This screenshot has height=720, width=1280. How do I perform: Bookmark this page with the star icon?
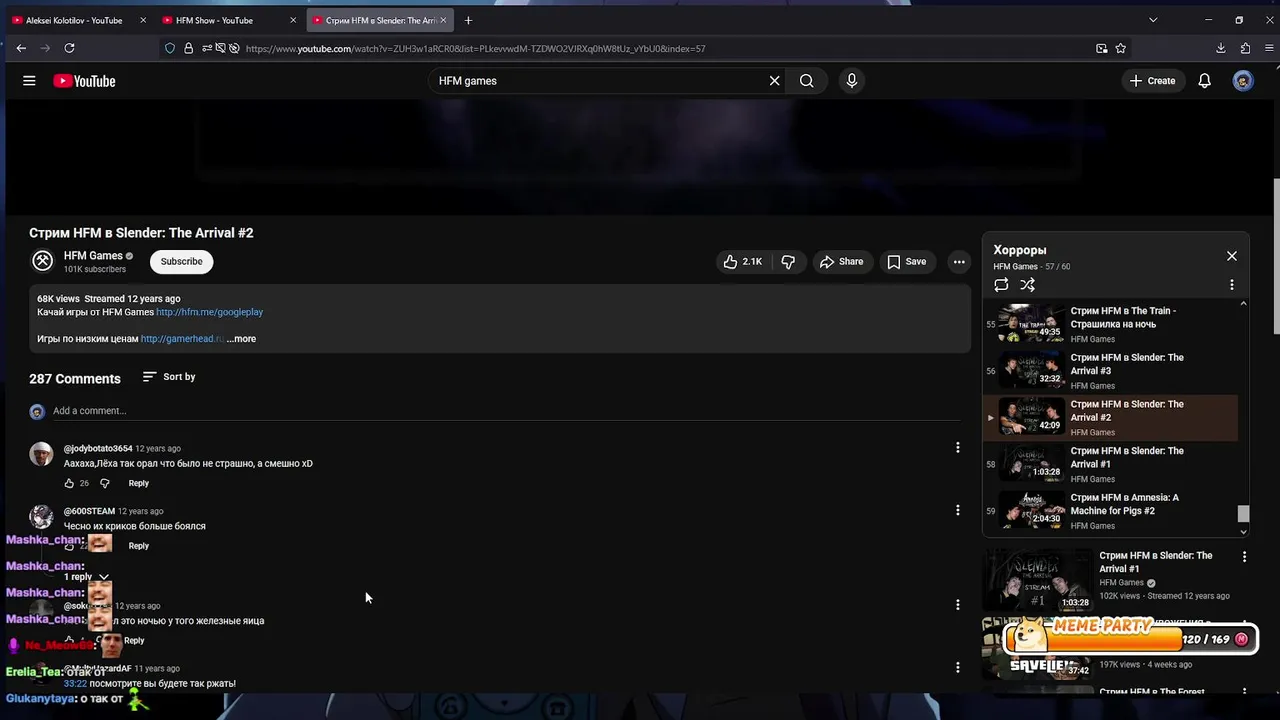[1121, 48]
